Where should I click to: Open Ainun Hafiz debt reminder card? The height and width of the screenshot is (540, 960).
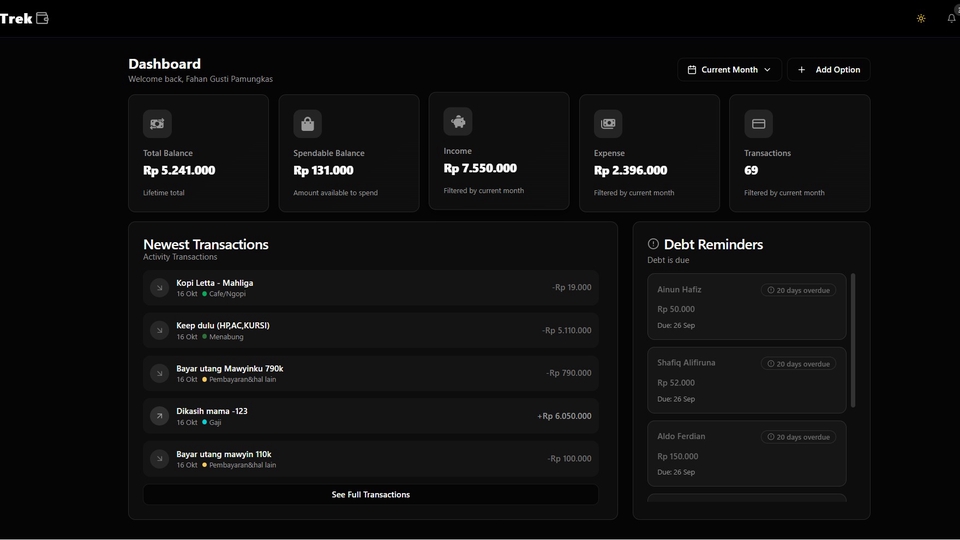point(746,307)
